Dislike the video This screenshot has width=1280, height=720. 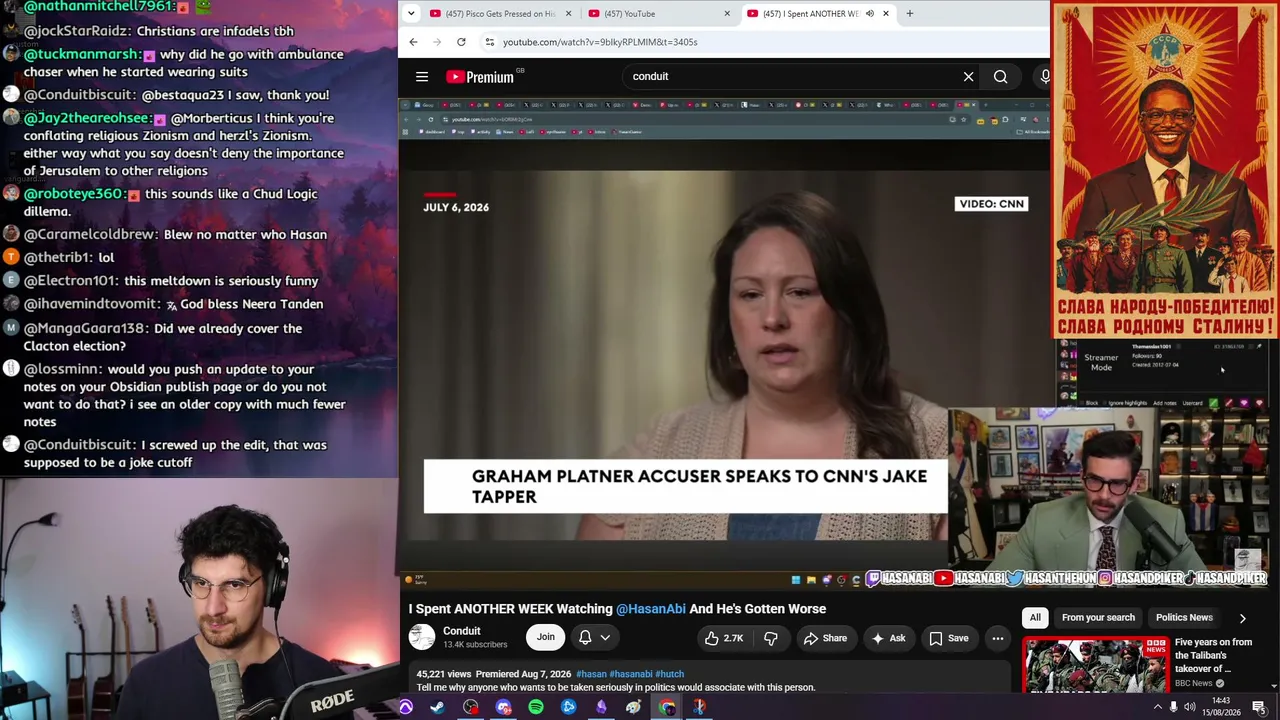pyautogui.click(x=771, y=638)
